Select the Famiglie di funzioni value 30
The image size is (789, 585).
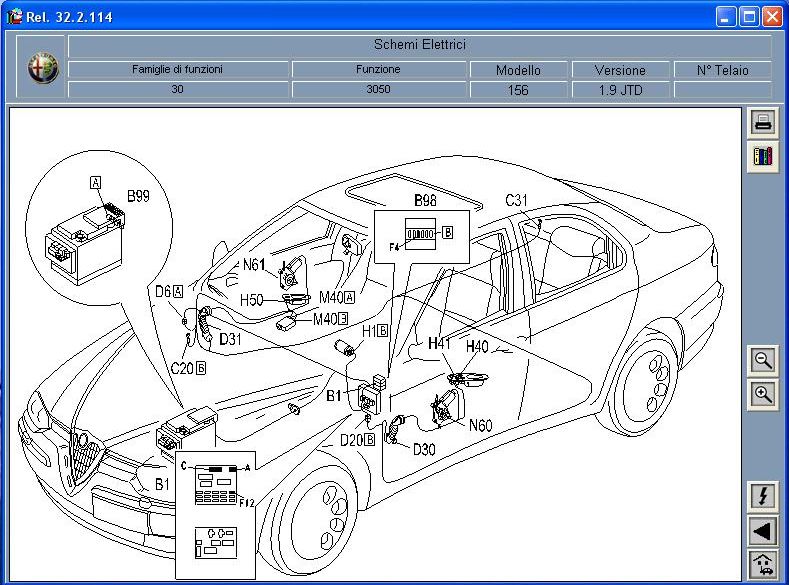pyautogui.click(x=177, y=89)
